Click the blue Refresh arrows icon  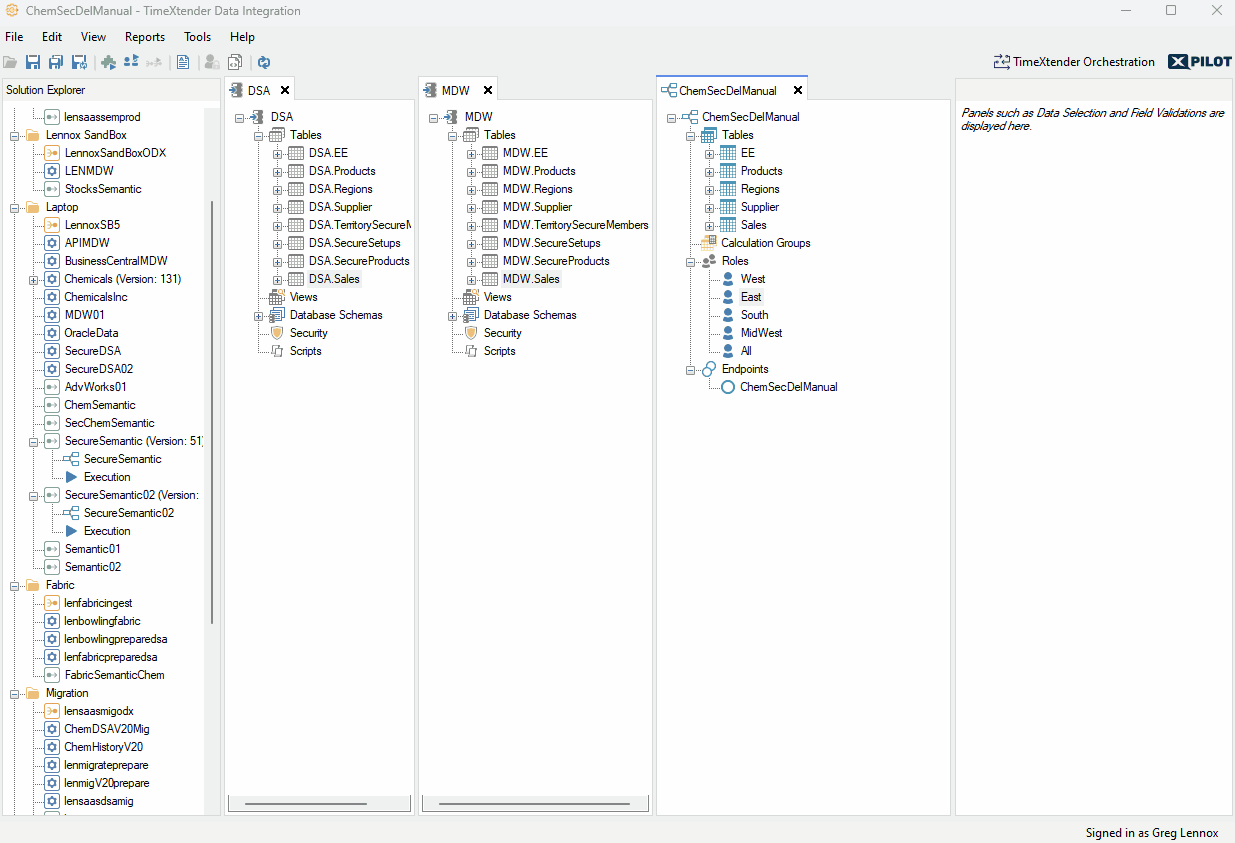[x=264, y=62]
